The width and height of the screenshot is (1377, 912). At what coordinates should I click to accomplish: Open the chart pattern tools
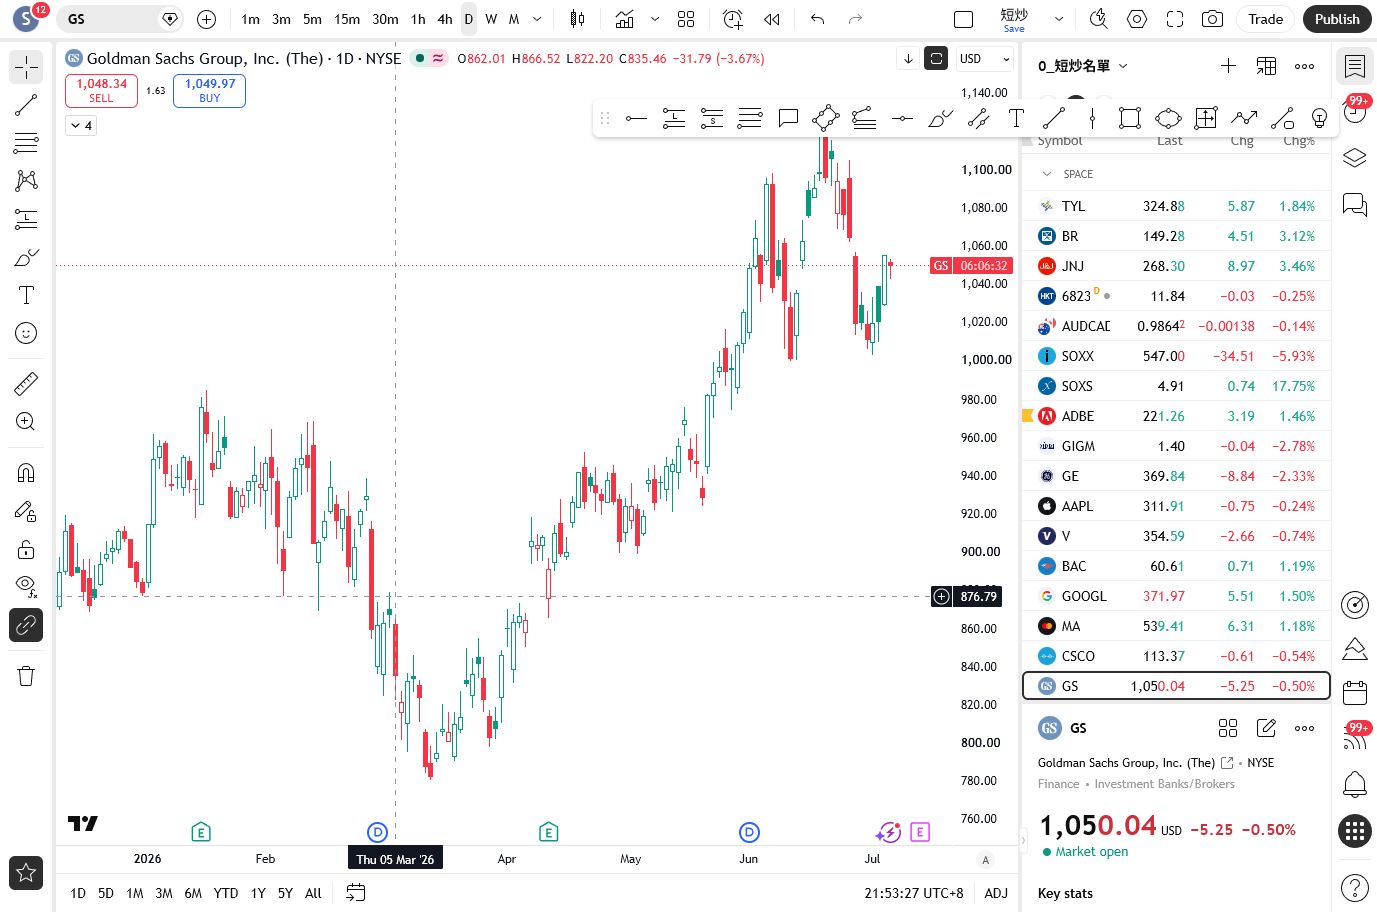26,181
